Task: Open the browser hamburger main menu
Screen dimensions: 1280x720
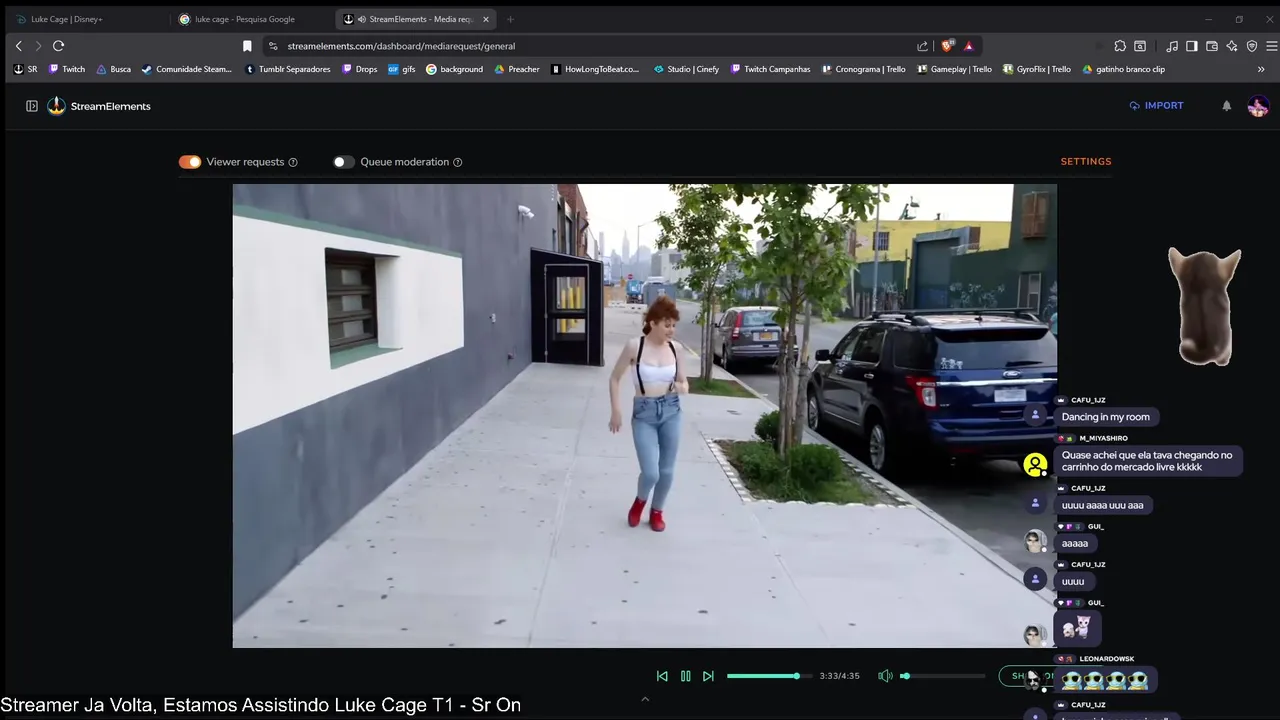Action: [1272, 46]
